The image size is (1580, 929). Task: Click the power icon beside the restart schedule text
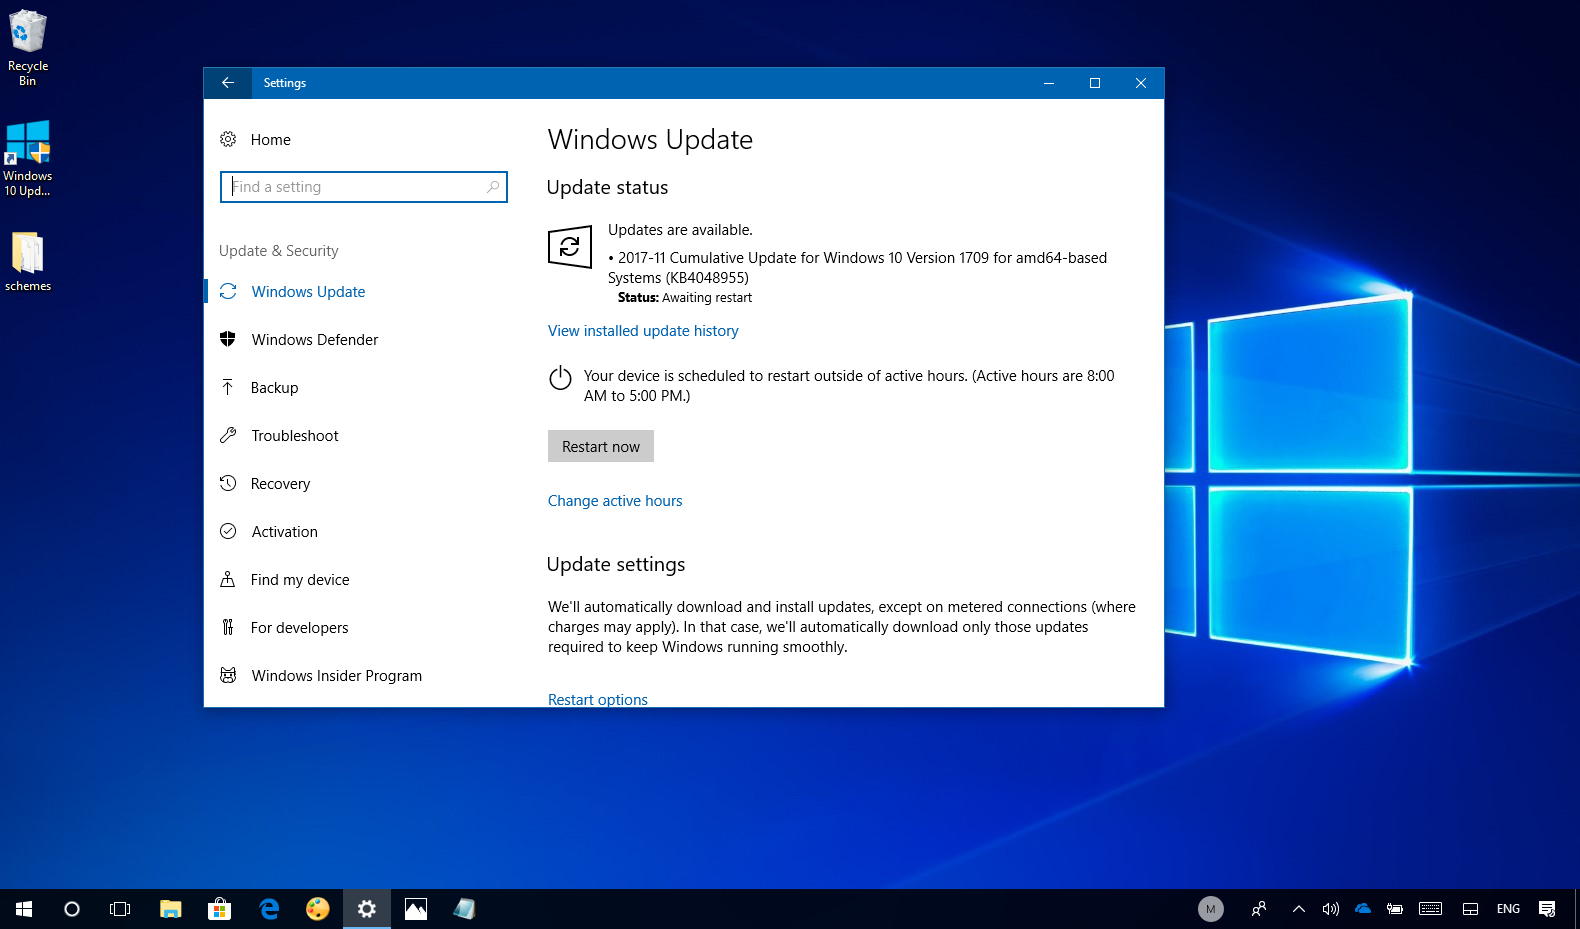coord(560,377)
